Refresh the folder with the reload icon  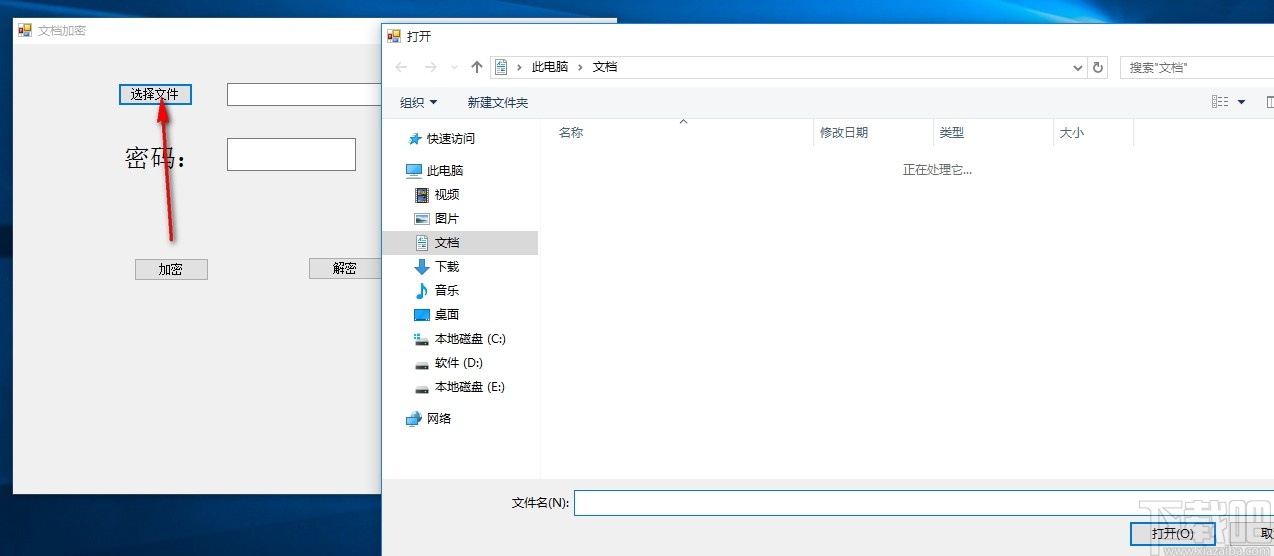click(1099, 67)
